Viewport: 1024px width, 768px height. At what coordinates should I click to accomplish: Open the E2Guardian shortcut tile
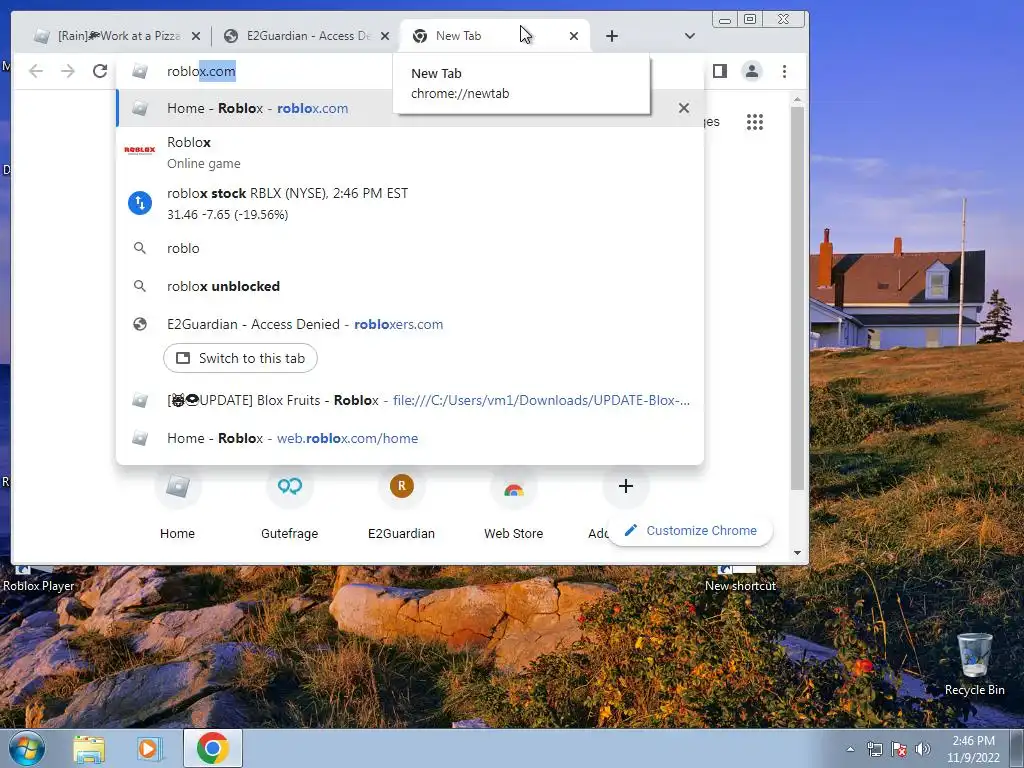click(x=402, y=505)
